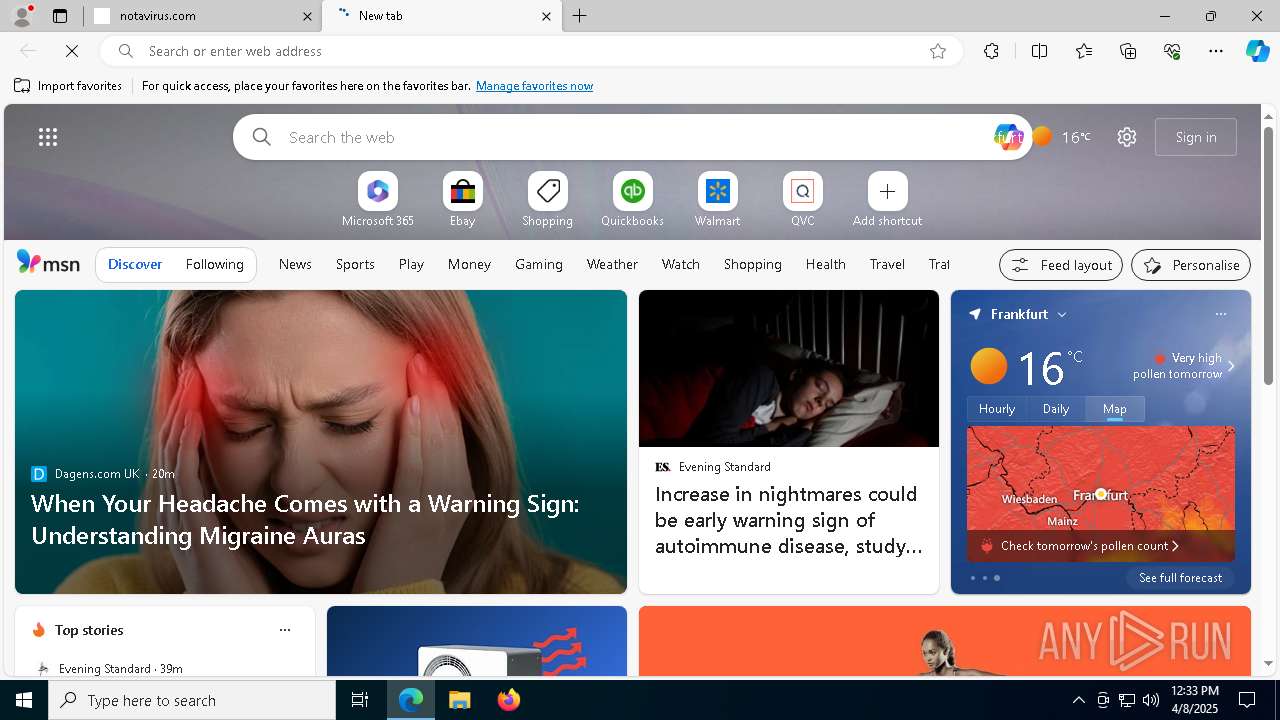1280x720 pixels.
Task: Advance the pollen tomorrow arrow
Action: tap(1231, 366)
